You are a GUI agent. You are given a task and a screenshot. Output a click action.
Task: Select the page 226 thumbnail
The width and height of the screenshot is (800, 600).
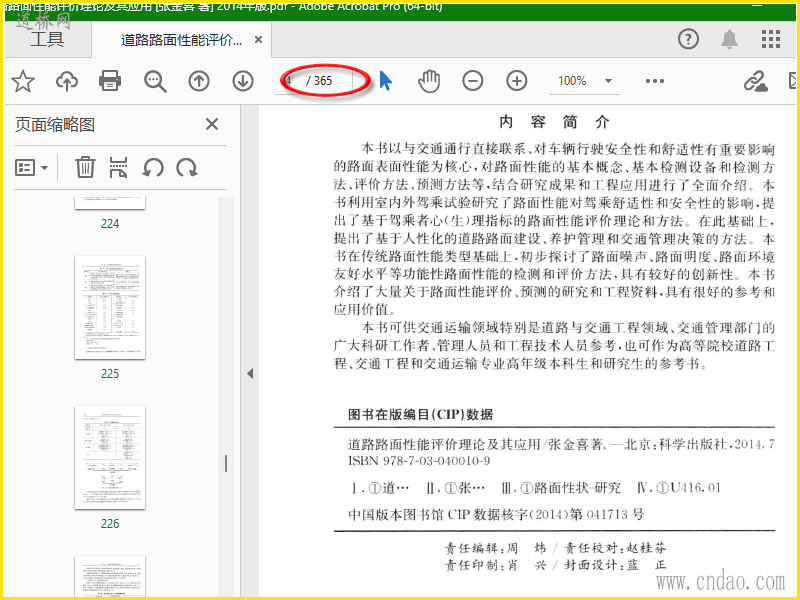click(110, 458)
